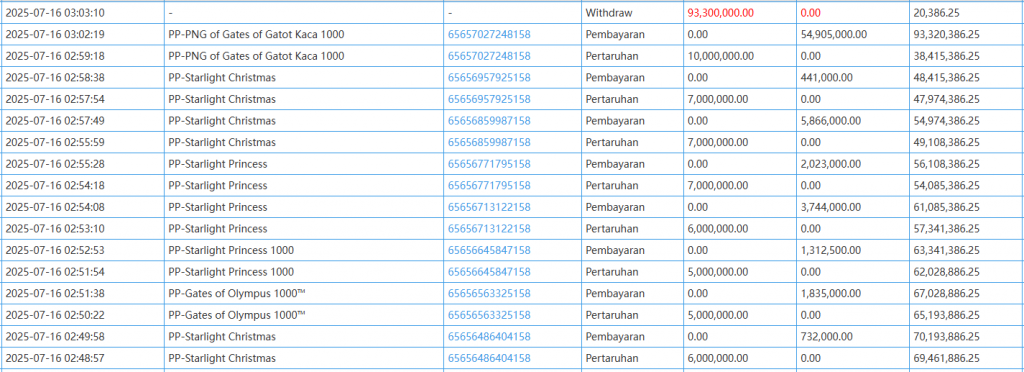Select timestamp cell 2025-07-16 03:03:10
The image size is (1024, 372).
(x=83, y=12)
